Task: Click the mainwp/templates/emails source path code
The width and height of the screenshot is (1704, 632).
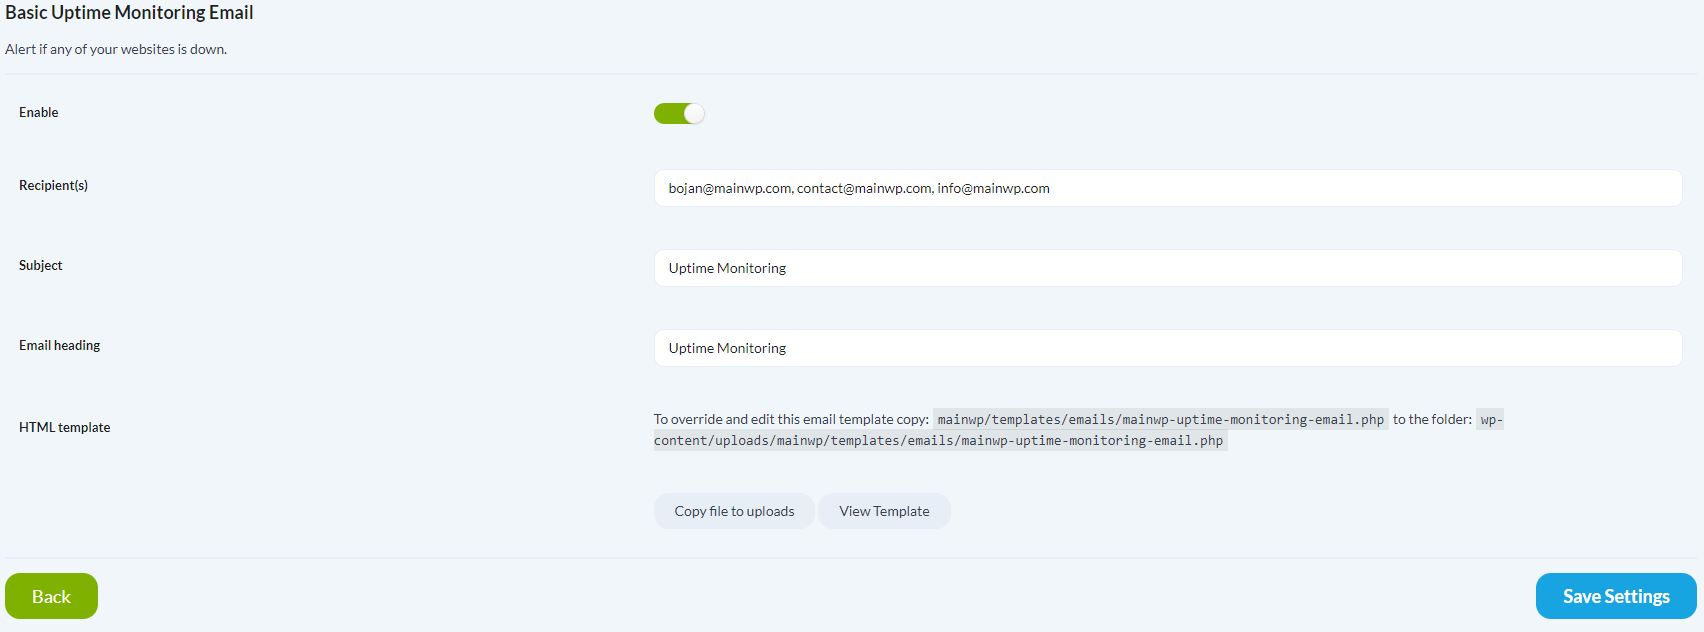Action: [1161, 419]
